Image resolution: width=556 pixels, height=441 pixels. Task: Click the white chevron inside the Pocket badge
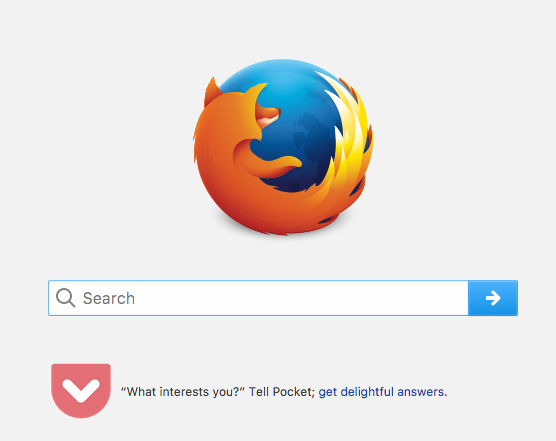[81, 390]
